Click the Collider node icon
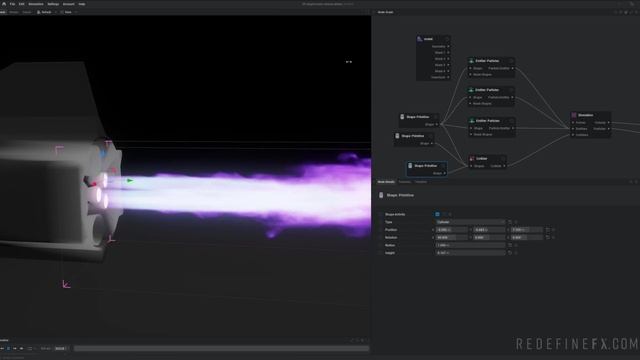The height and width of the screenshot is (360, 640). (472, 158)
